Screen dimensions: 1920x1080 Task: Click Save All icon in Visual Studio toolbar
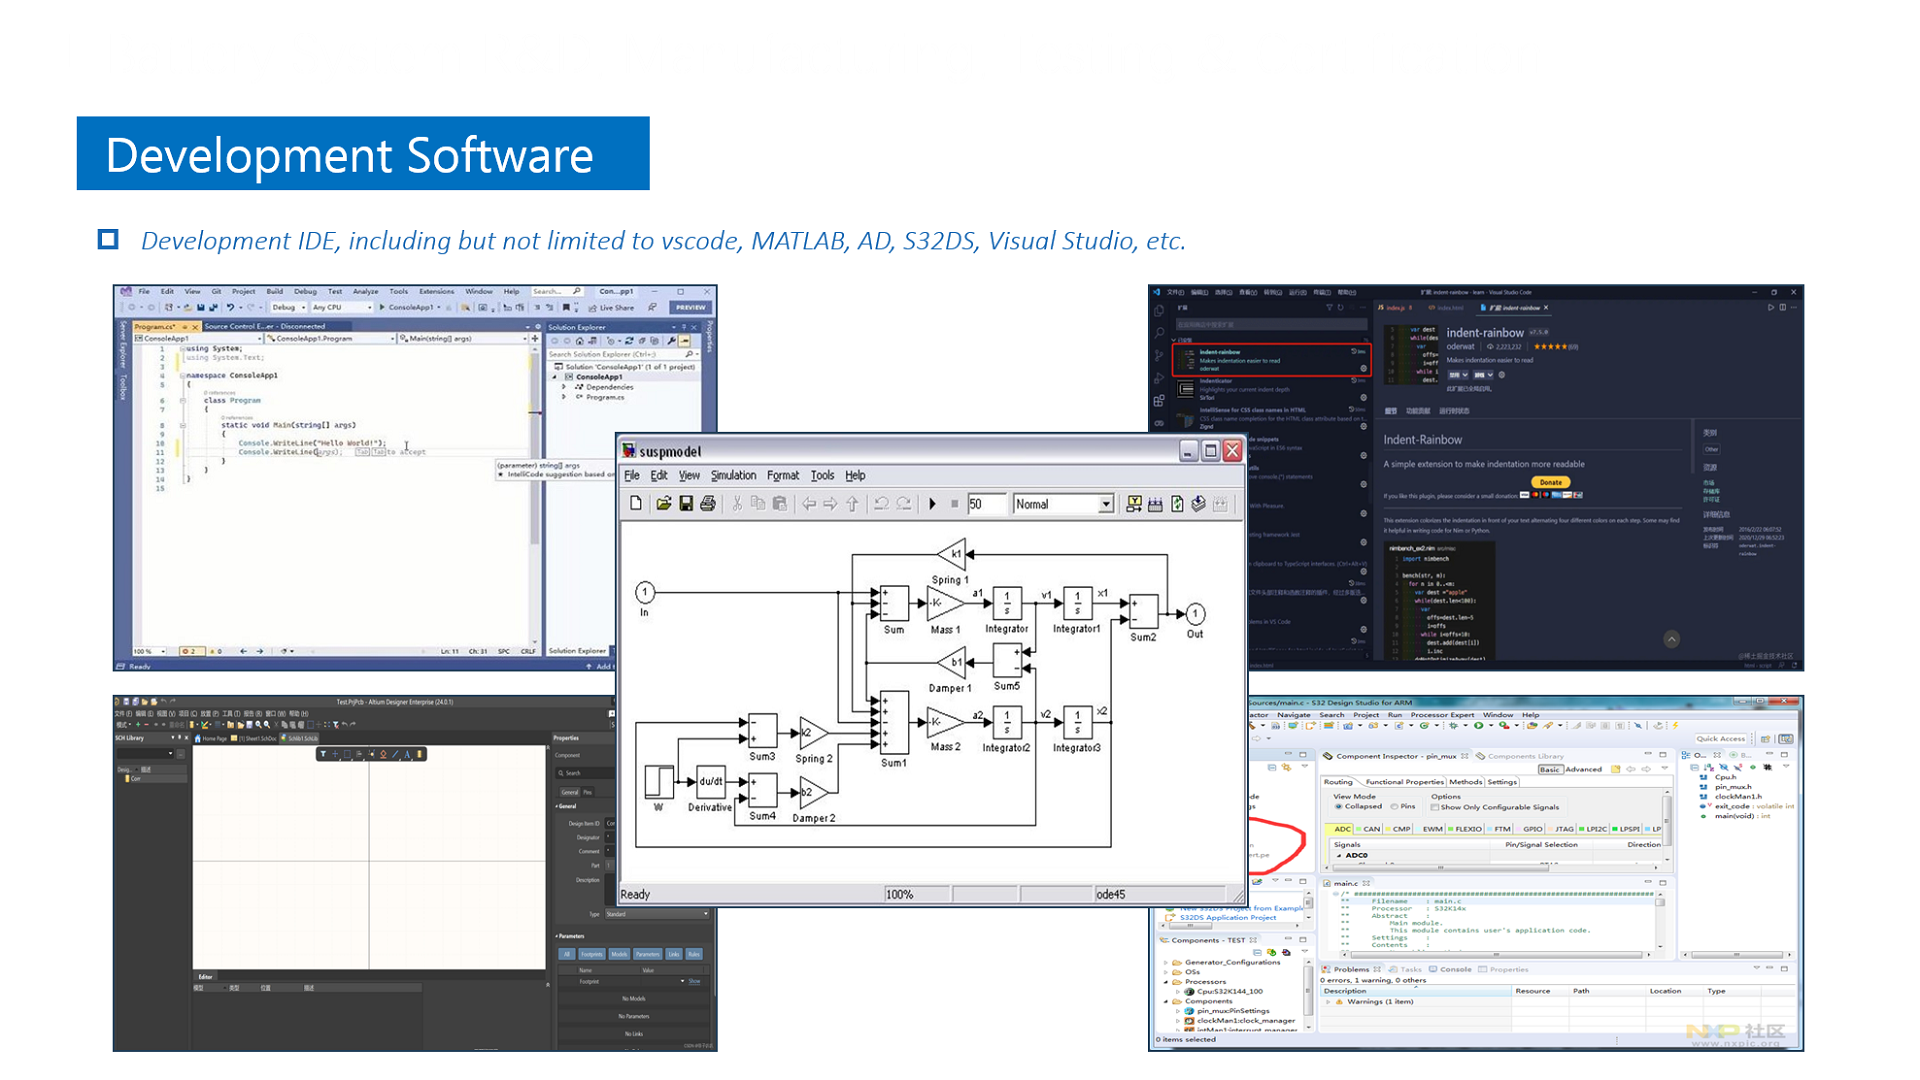(x=213, y=308)
